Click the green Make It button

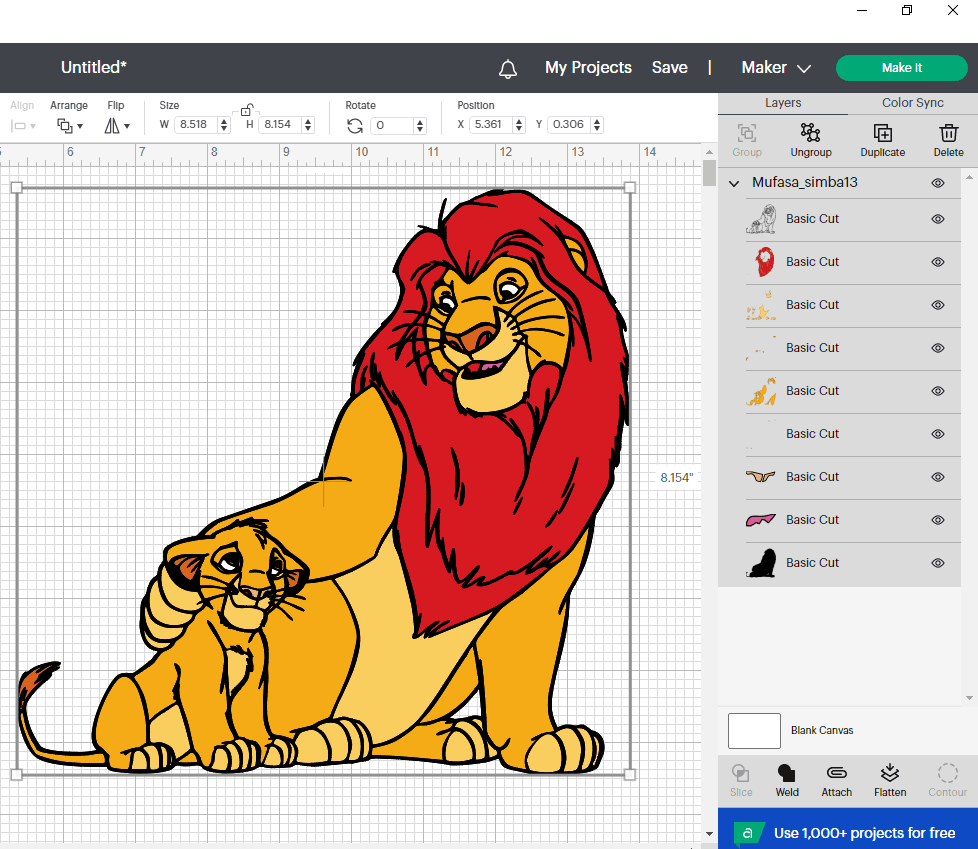(x=901, y=68)
